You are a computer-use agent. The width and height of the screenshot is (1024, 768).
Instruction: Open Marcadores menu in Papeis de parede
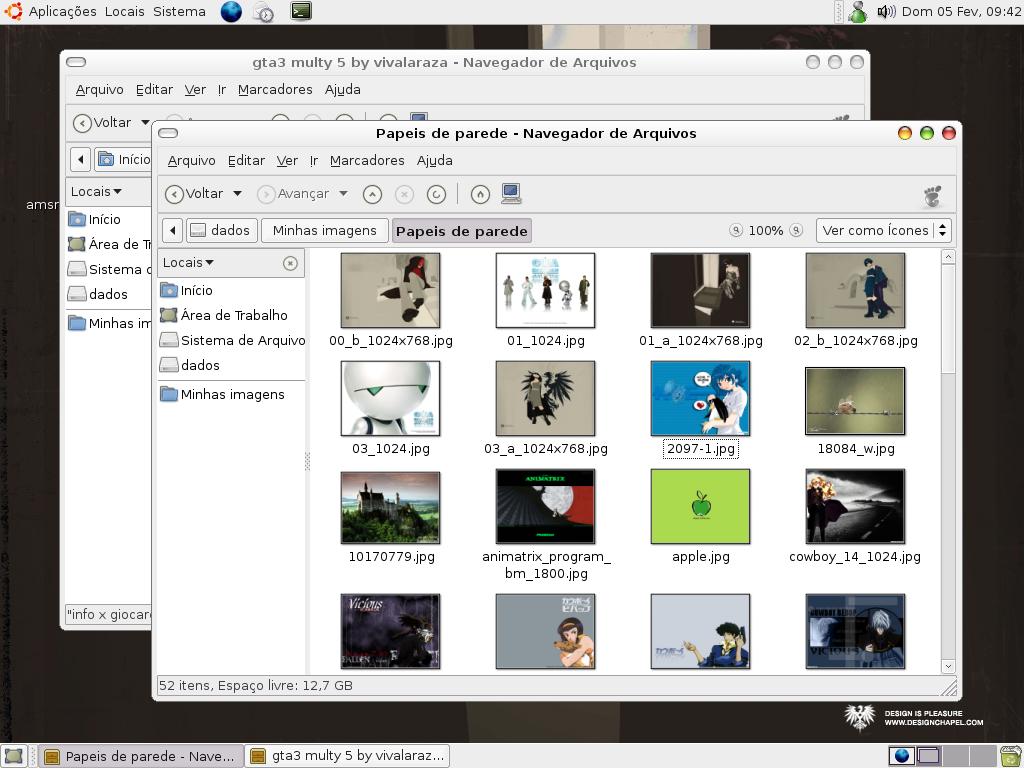point(367,161)
